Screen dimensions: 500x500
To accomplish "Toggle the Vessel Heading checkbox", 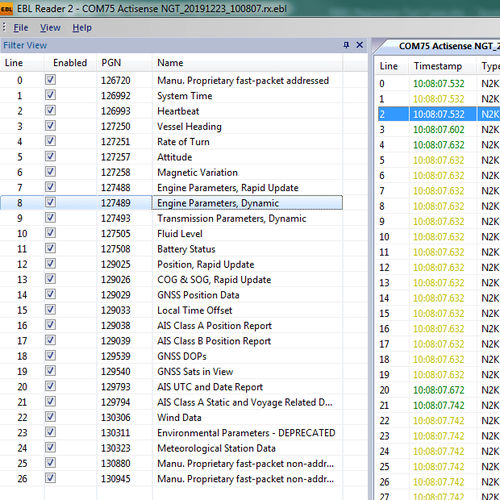I will (x=50, y=126).
